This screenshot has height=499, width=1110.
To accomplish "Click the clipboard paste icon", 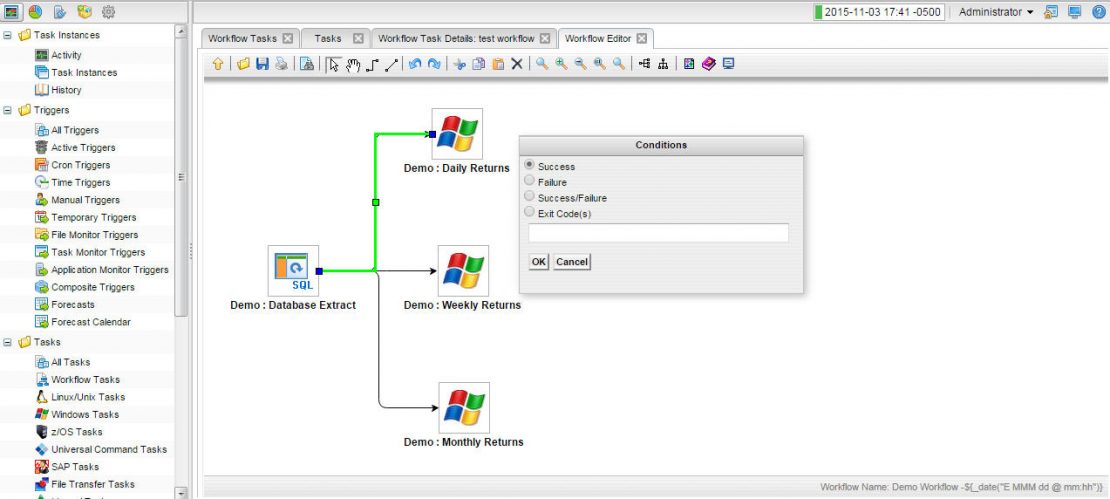I will 498,64.
